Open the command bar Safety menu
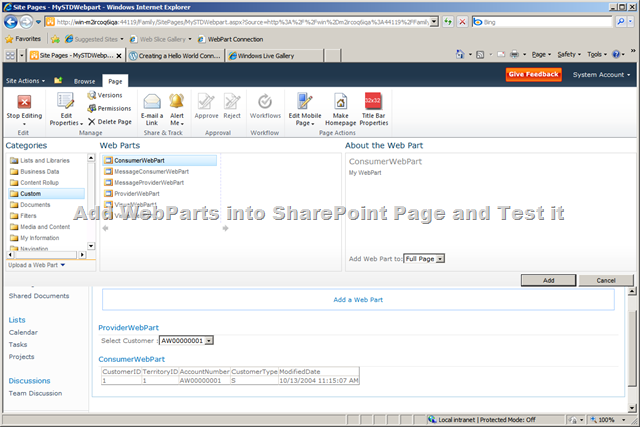Image resolution: width=640 pixels, height=427 pixels. click(x=569, y=54)
